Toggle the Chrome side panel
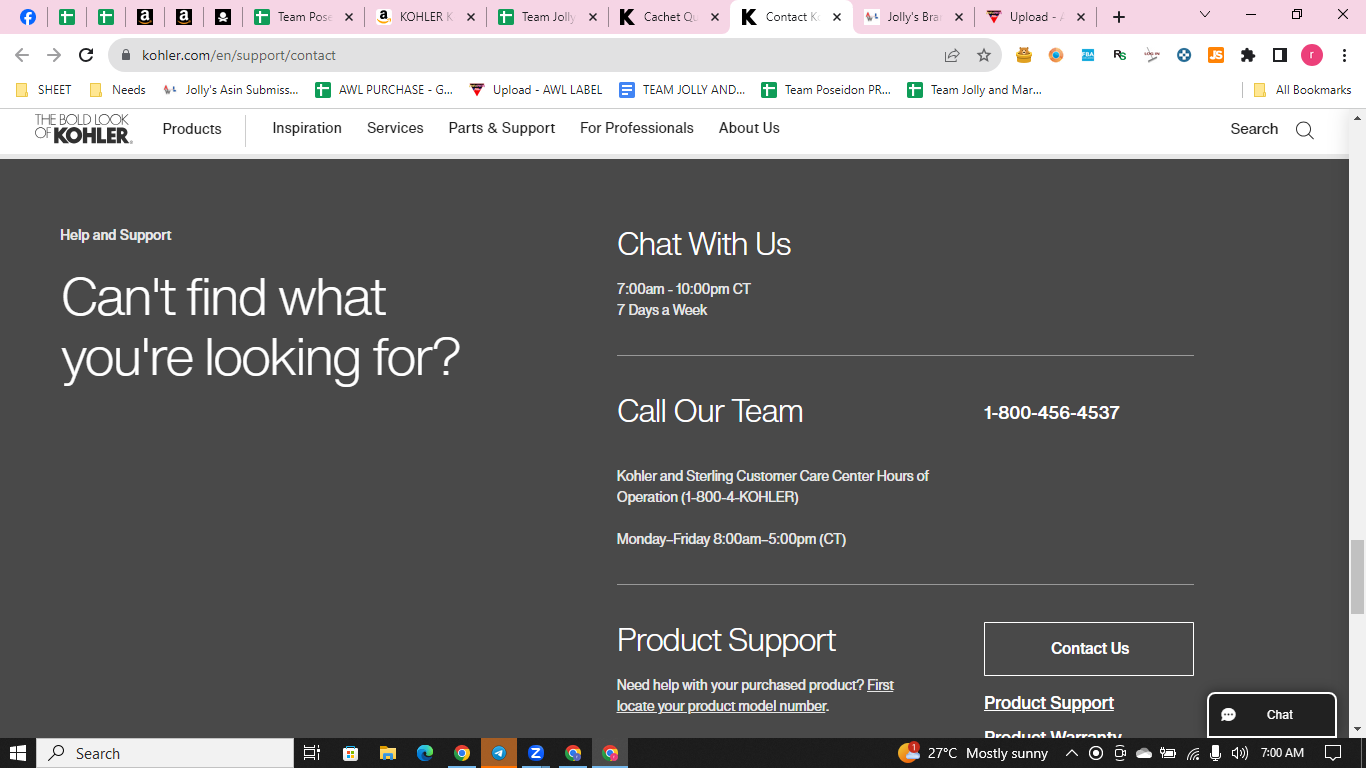This screenshot has height=768, width=1366. (1280, 56)
